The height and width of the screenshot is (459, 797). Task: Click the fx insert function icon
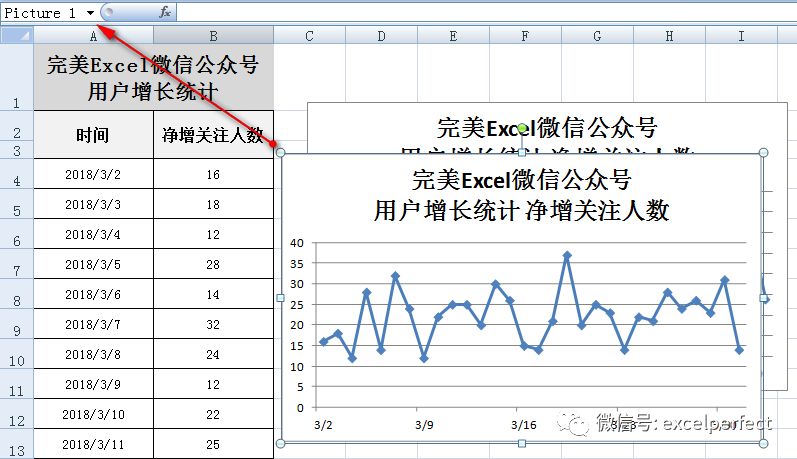[165, 12]
